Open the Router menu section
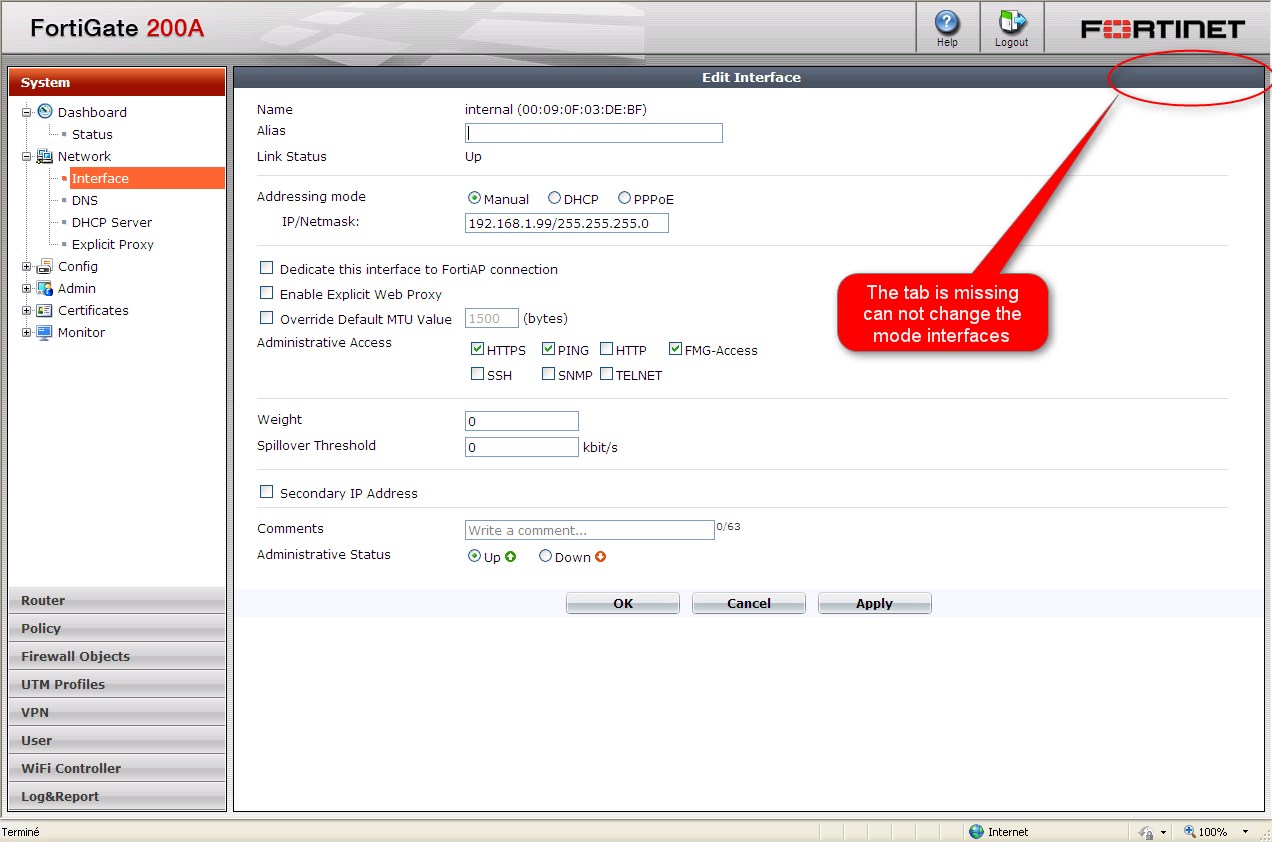The height and width of the screenshot is (842, 1272). tap(117, 600)
